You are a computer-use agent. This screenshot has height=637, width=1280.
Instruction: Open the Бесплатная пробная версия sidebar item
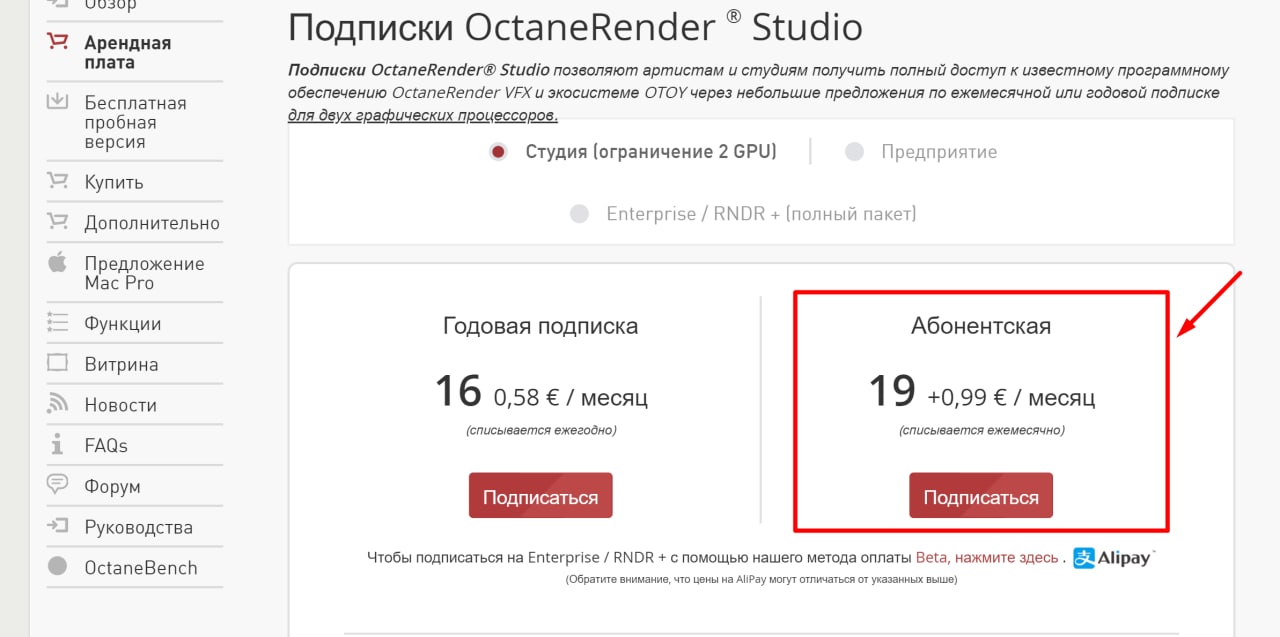(135, 122)
